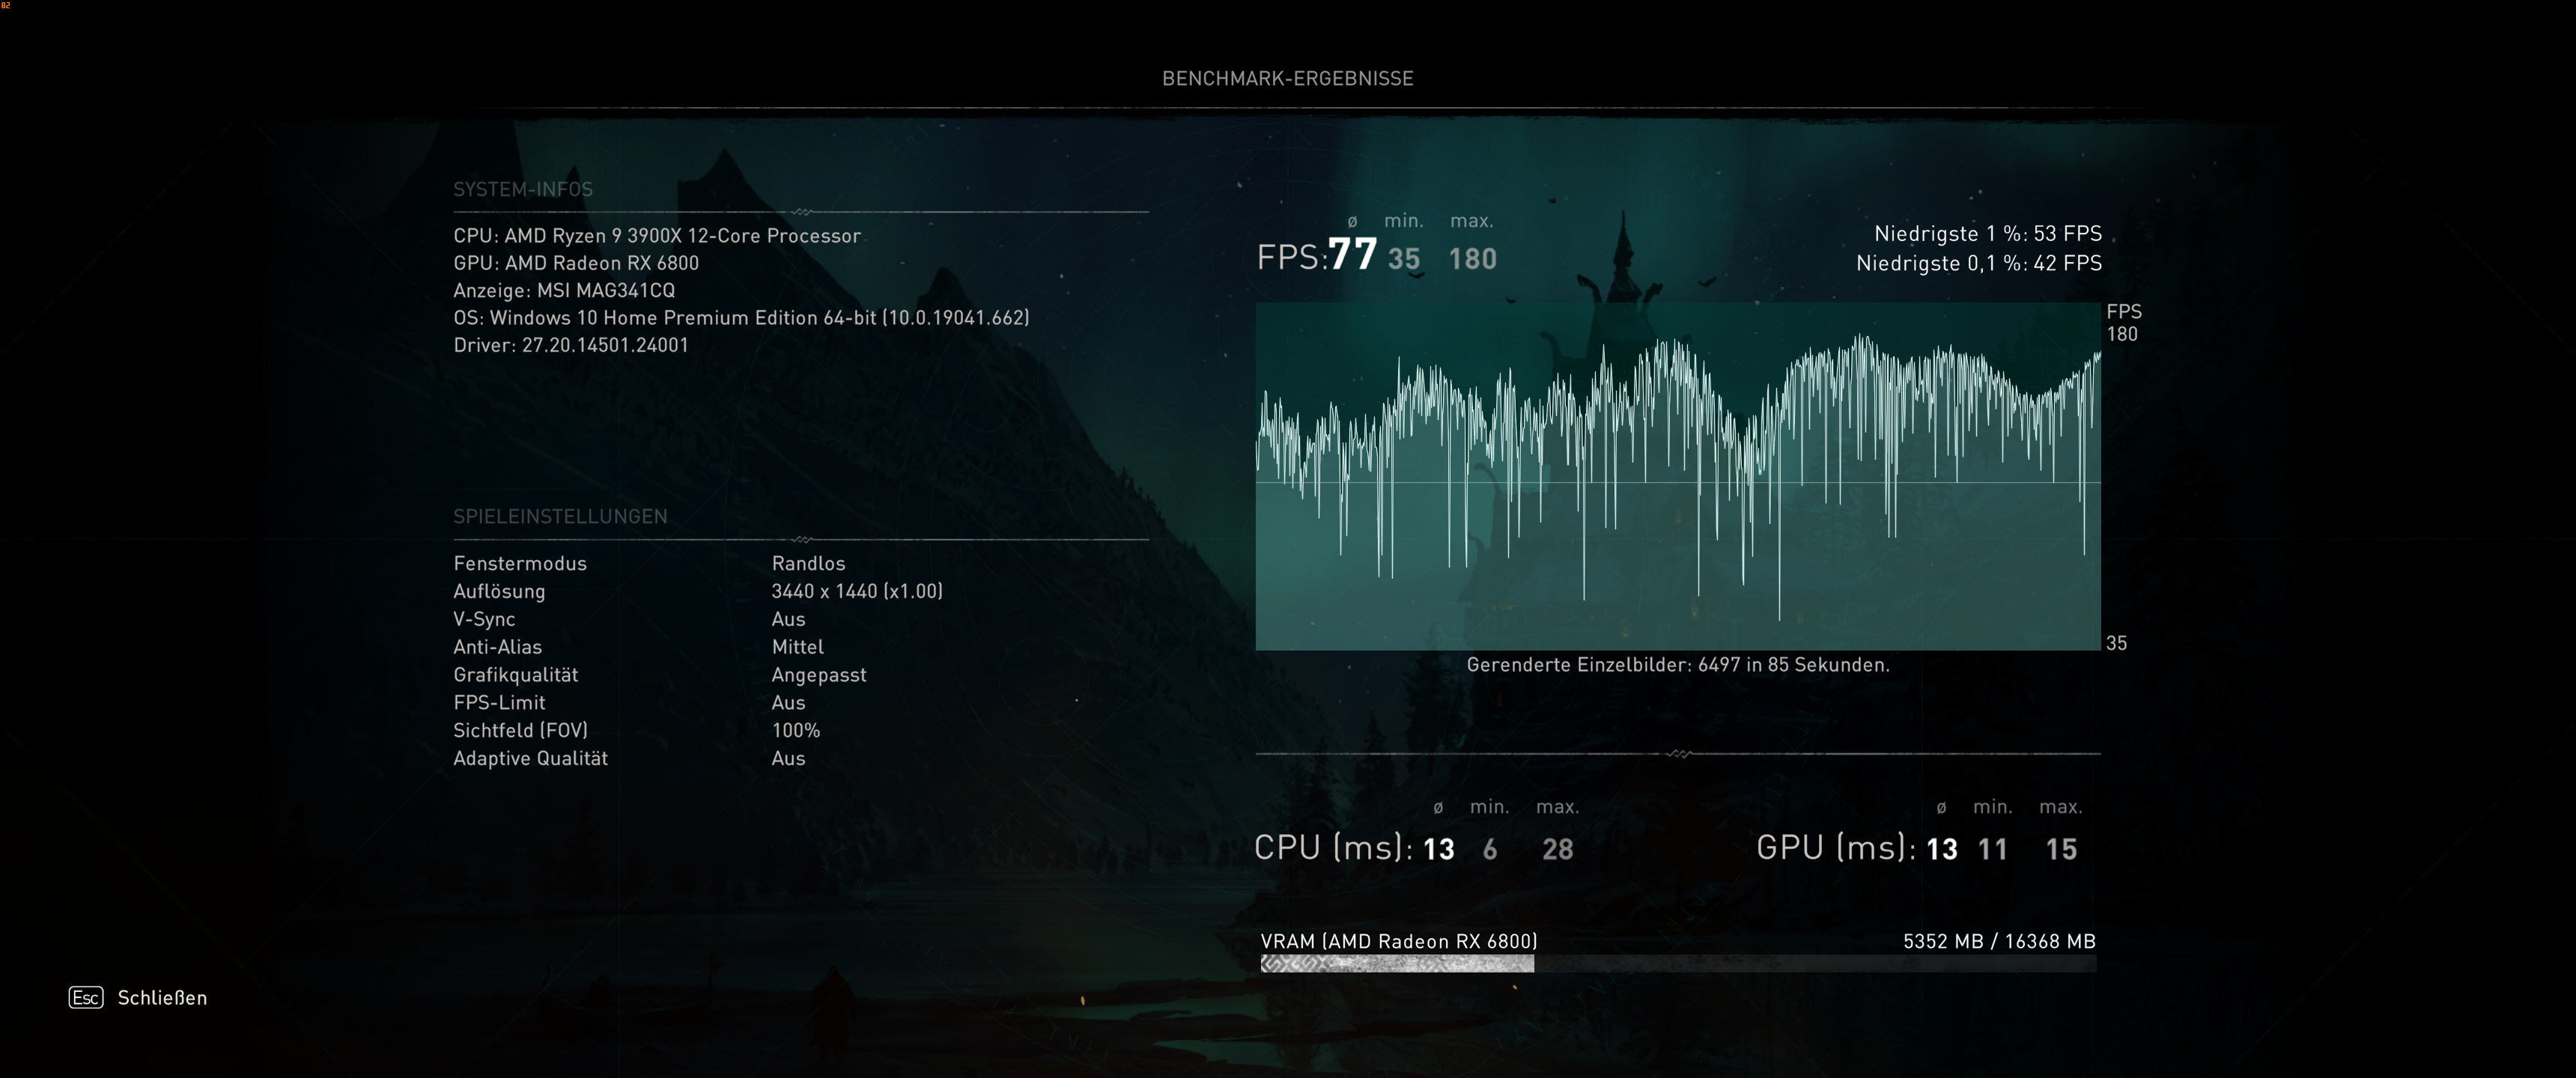Click the BENCHMARK-ERGEBNISSE title
The image size is (2576, 1078).
[x=1287, y=78]
